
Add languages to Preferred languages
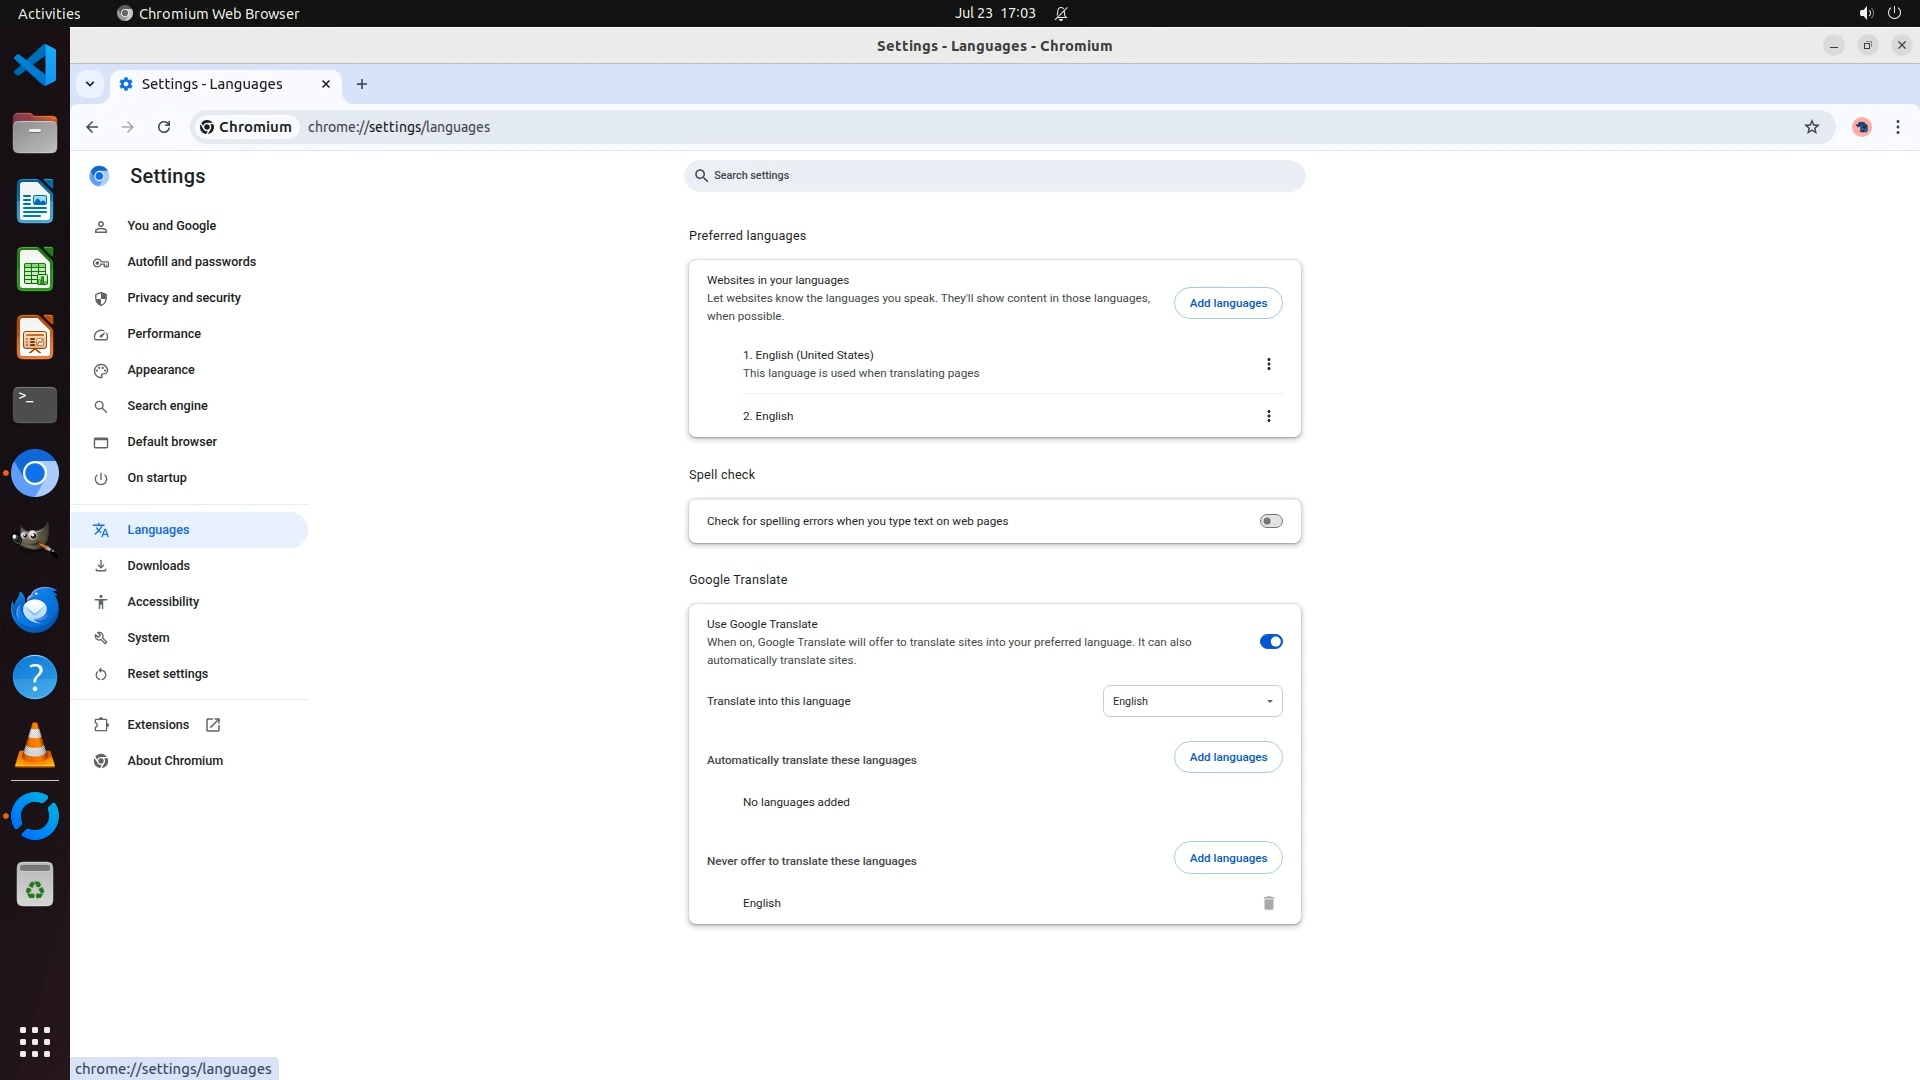click(1227, 303)
